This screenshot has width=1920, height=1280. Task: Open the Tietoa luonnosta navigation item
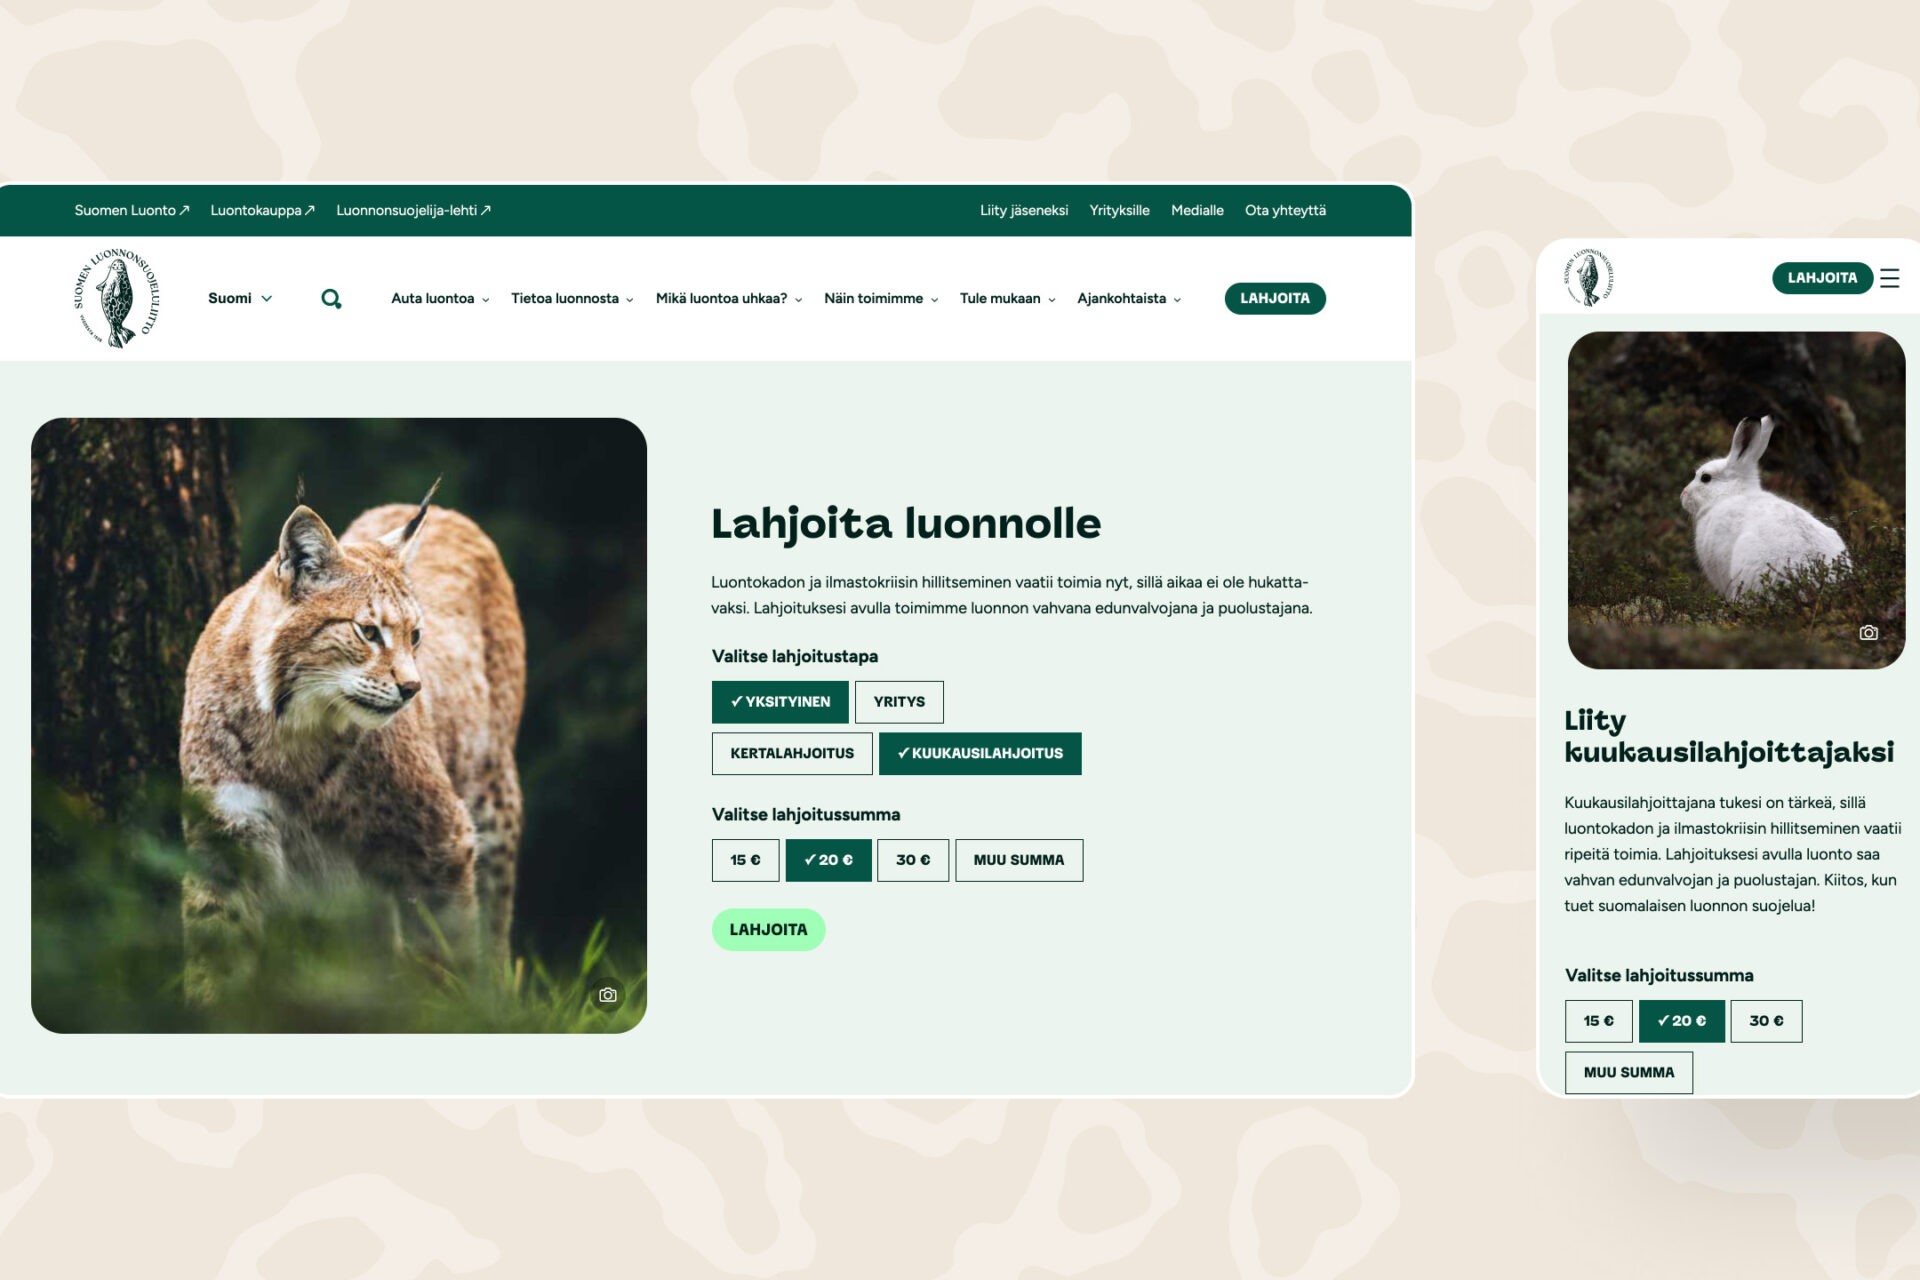[x=572, y=298]
